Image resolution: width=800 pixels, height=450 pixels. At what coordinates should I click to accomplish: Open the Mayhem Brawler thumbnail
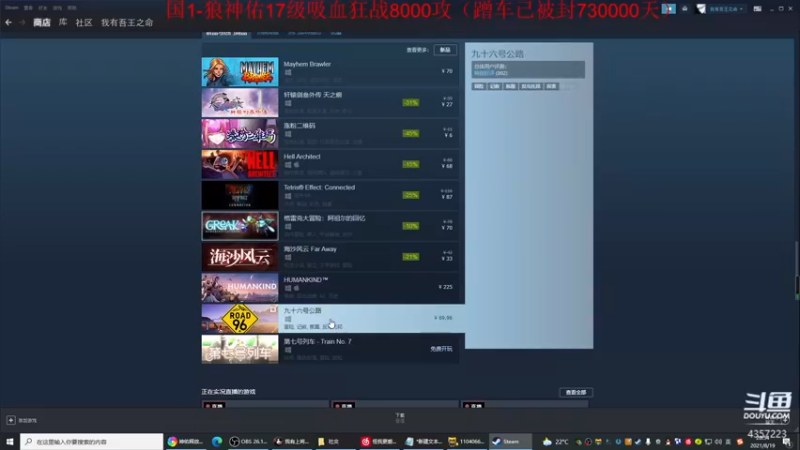click(240, 71)
